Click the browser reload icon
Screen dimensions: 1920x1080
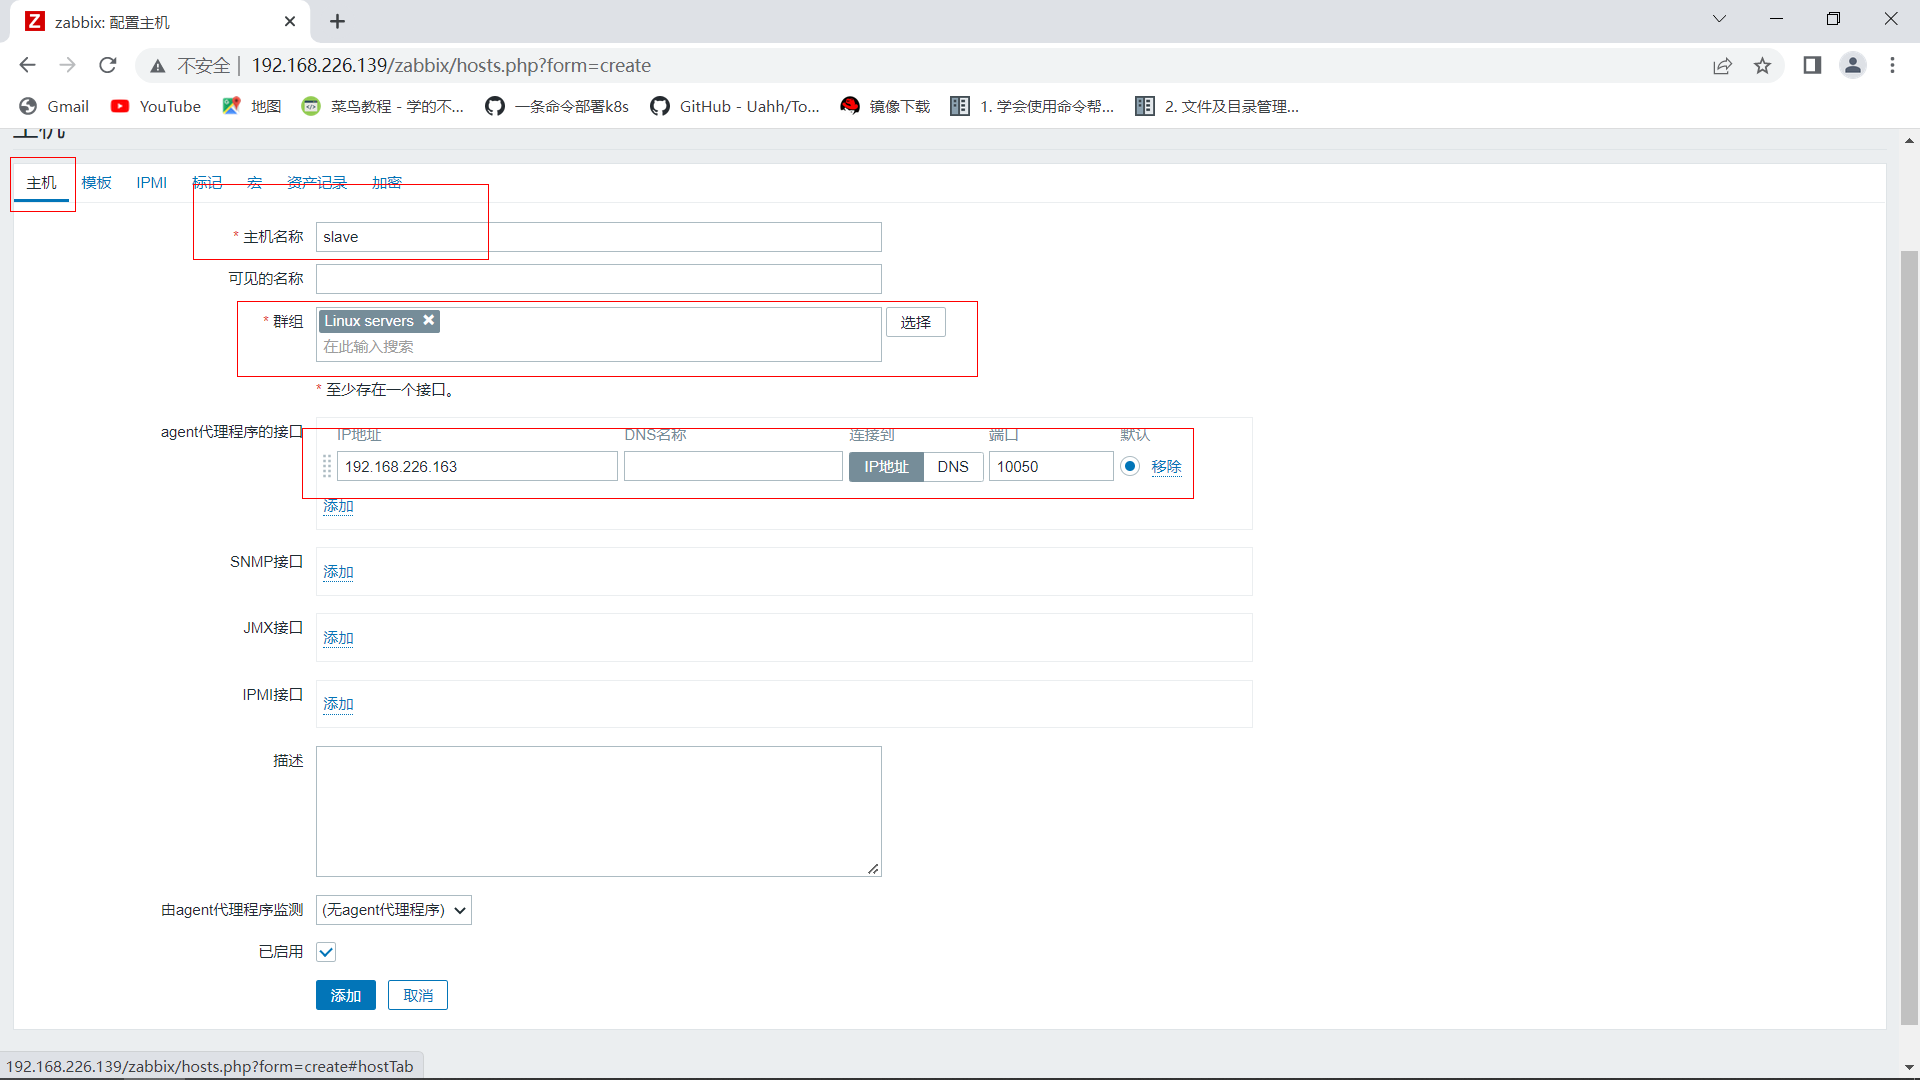108,66
